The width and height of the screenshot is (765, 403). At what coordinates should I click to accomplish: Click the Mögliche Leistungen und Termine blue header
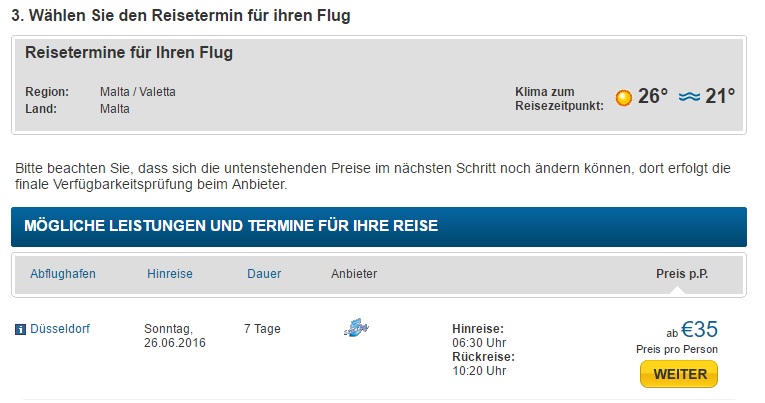coord(379,226)
